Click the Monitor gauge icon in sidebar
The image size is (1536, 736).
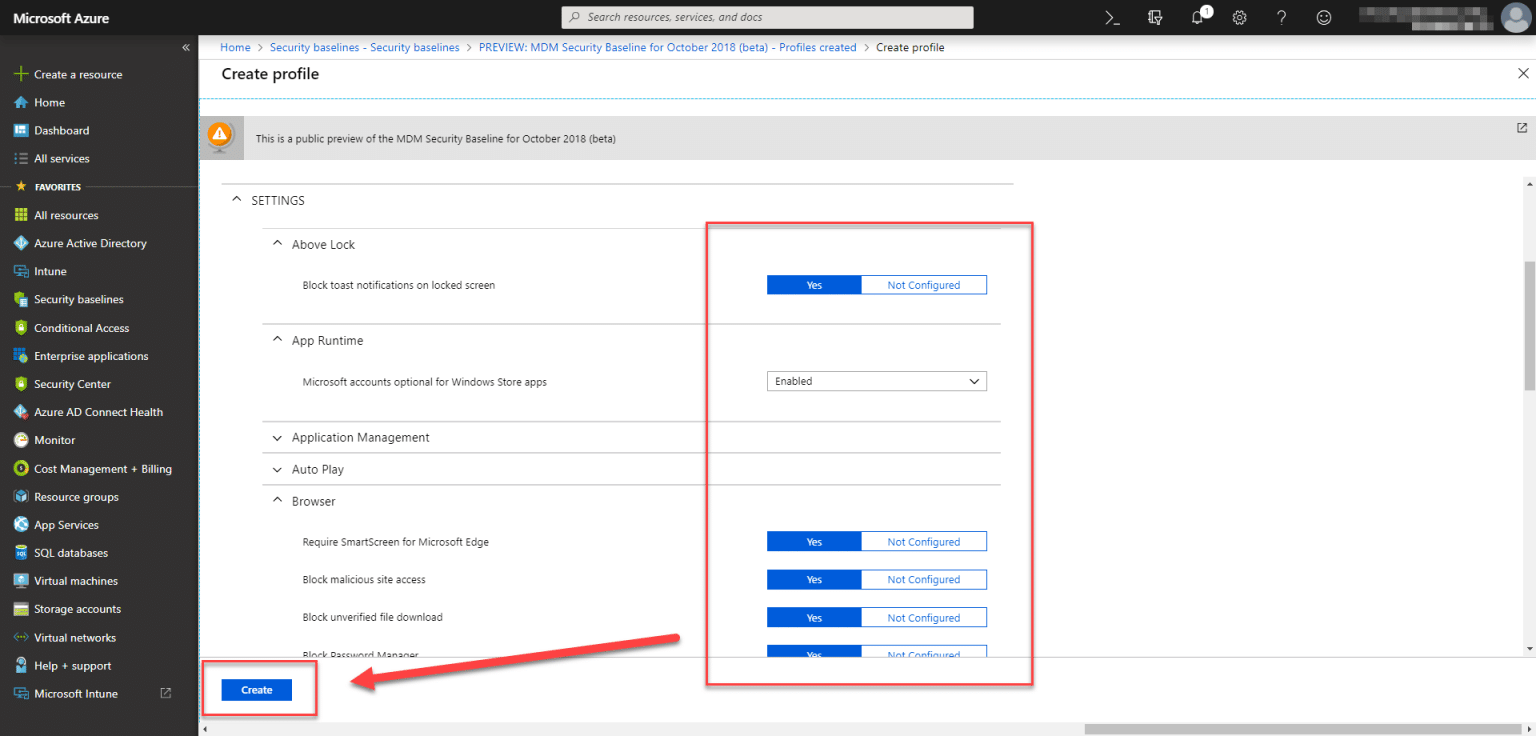pyautogui.click(x=20, y=440)
